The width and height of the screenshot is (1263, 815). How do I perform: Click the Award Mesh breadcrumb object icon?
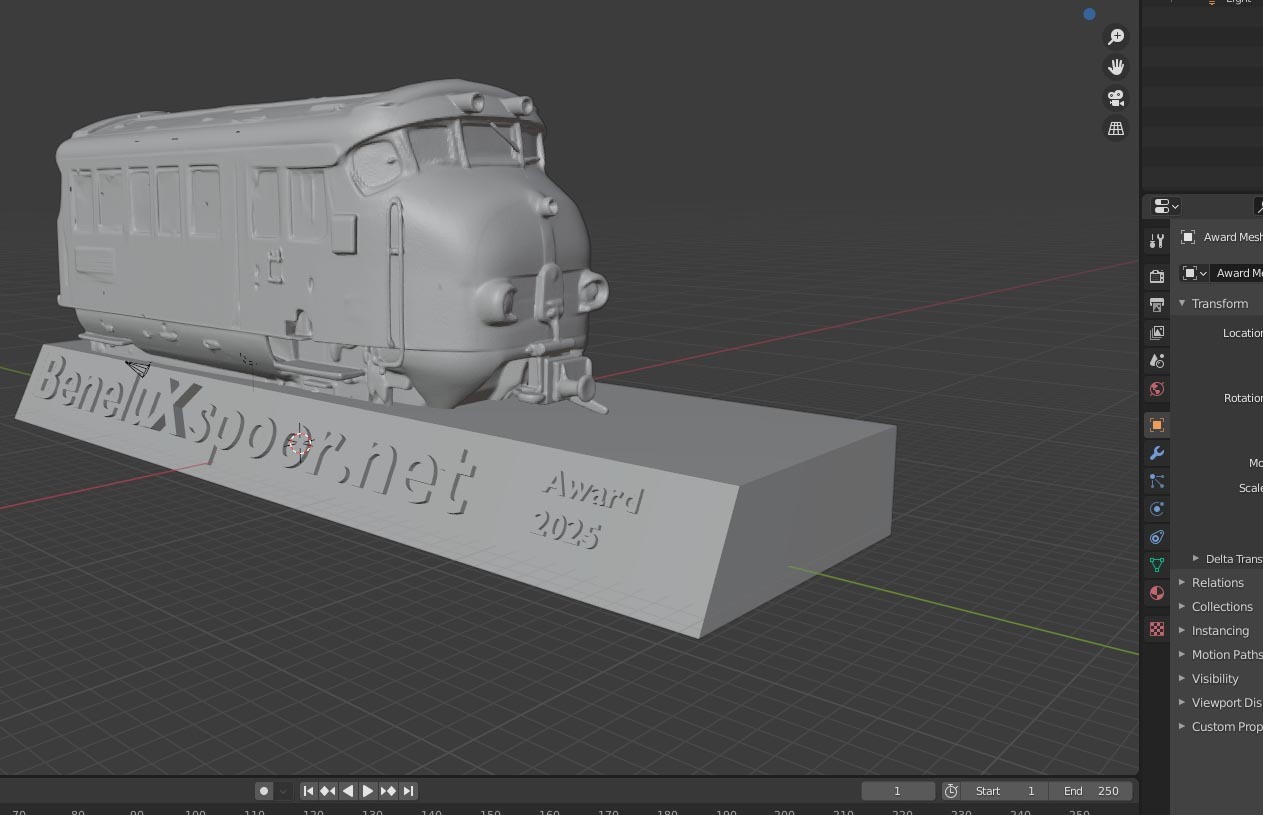[1187, 237]
